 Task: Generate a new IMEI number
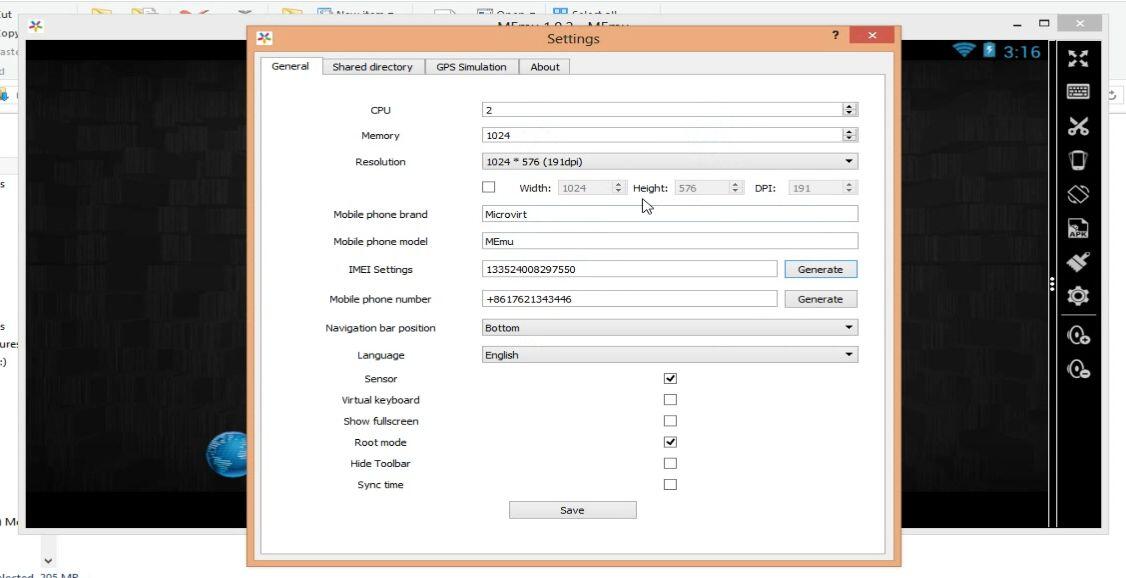click(x=820, y=269)
